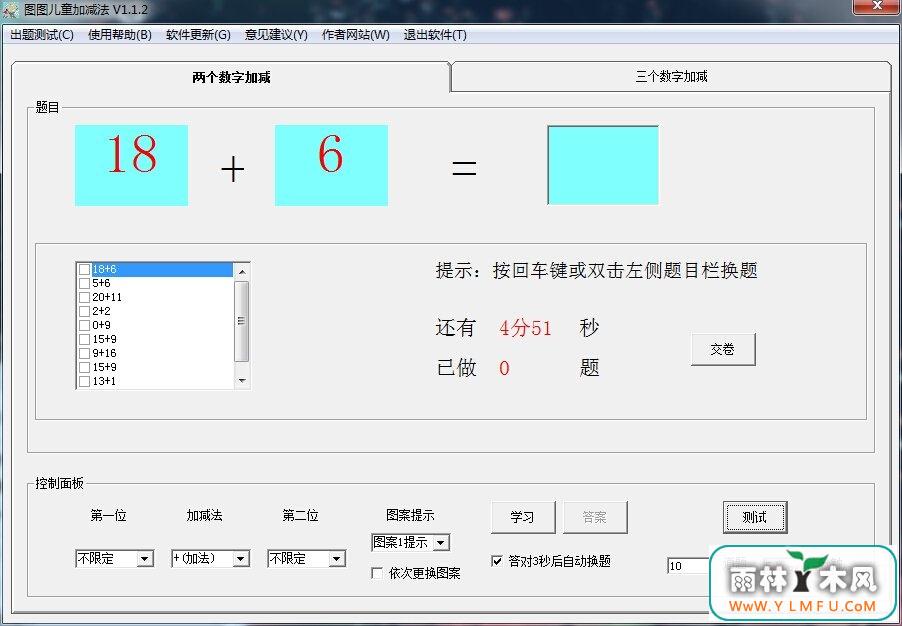Select the 18+6 row in question list
This screenshot has height=626, width=902.
[x=155, y=269]
